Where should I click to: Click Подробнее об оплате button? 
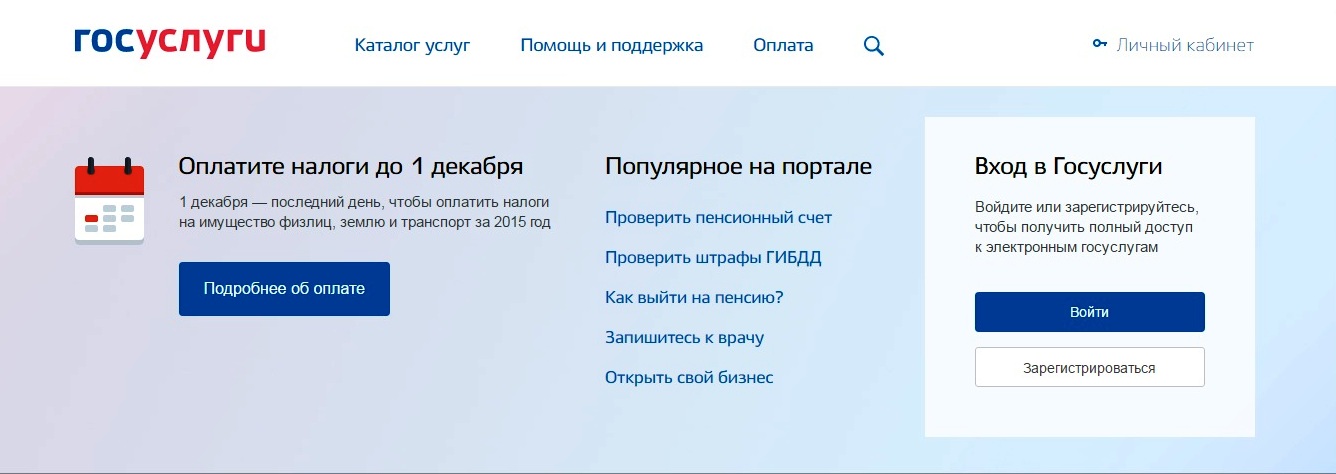tap(284, 289)
